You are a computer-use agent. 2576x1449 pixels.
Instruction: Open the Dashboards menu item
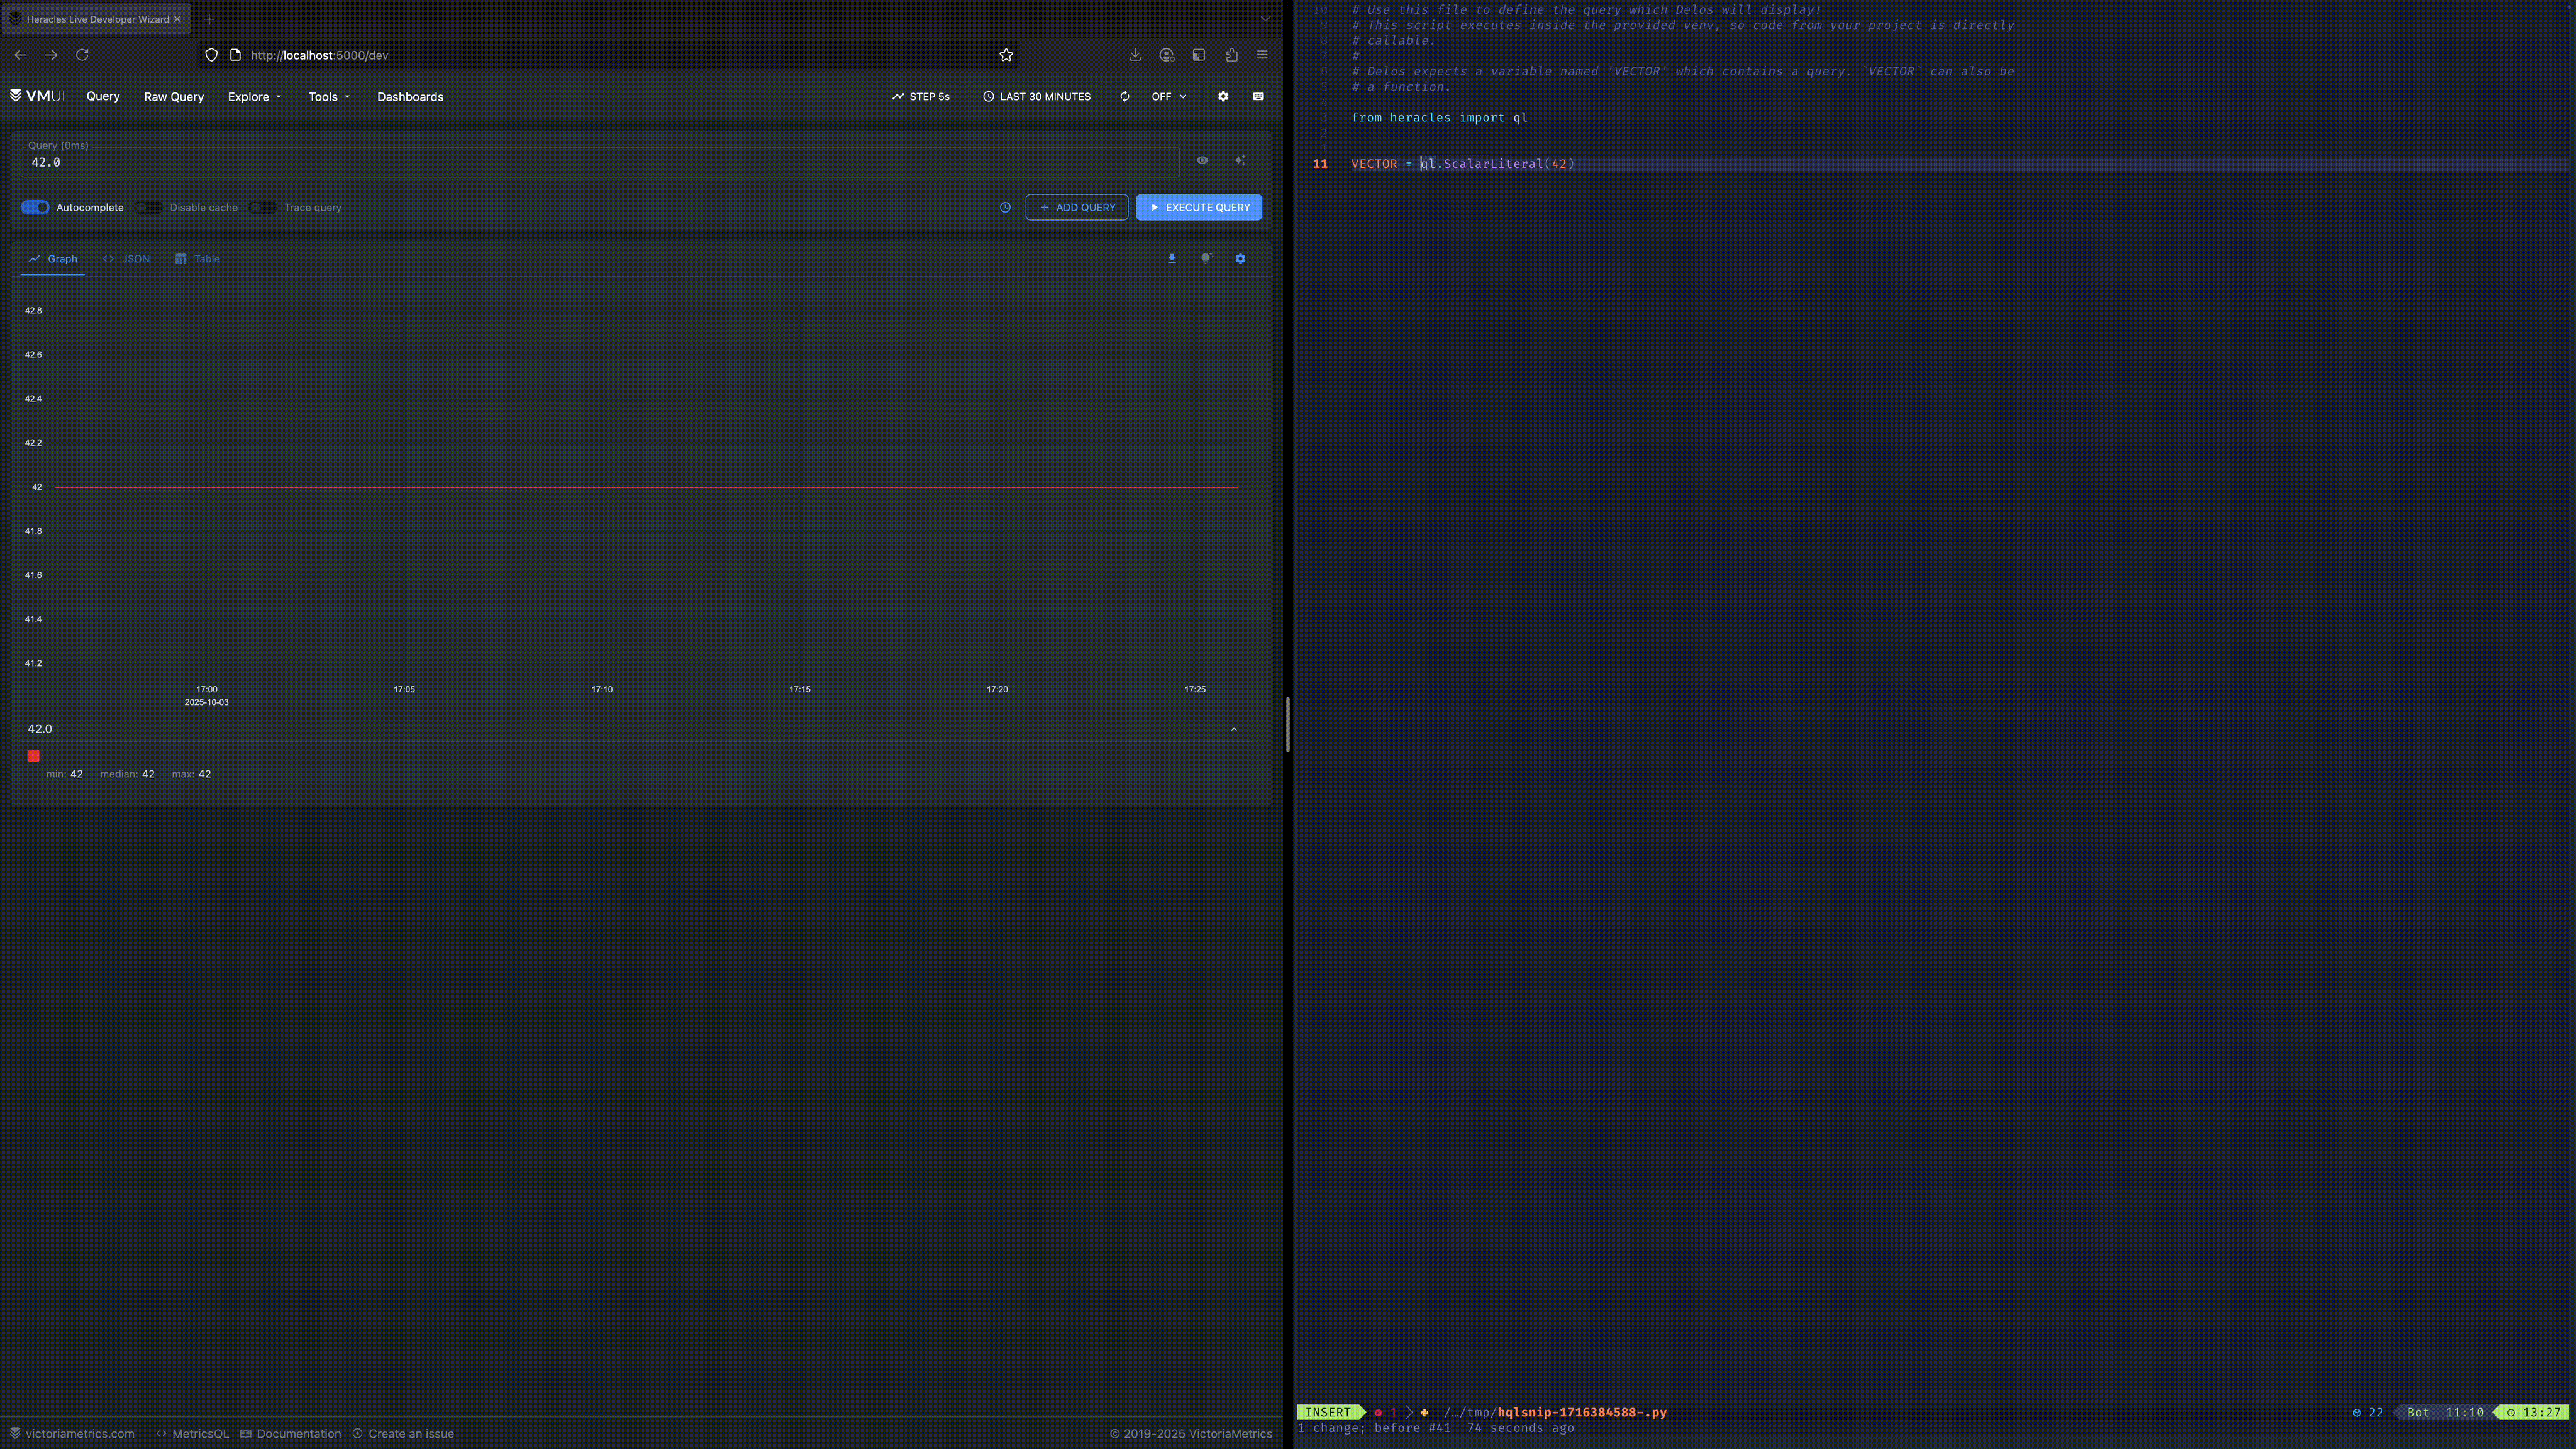[x=410, y=97]
